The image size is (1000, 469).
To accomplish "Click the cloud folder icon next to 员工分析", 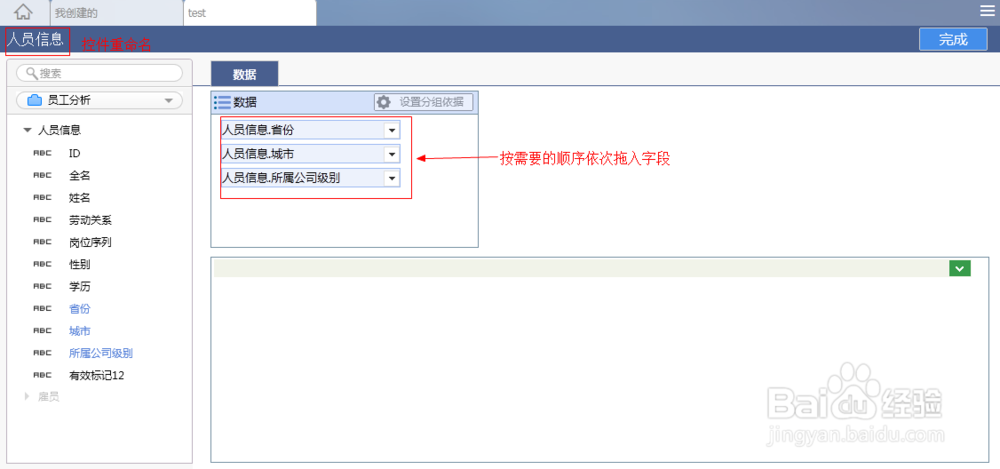I will [35, 100].
